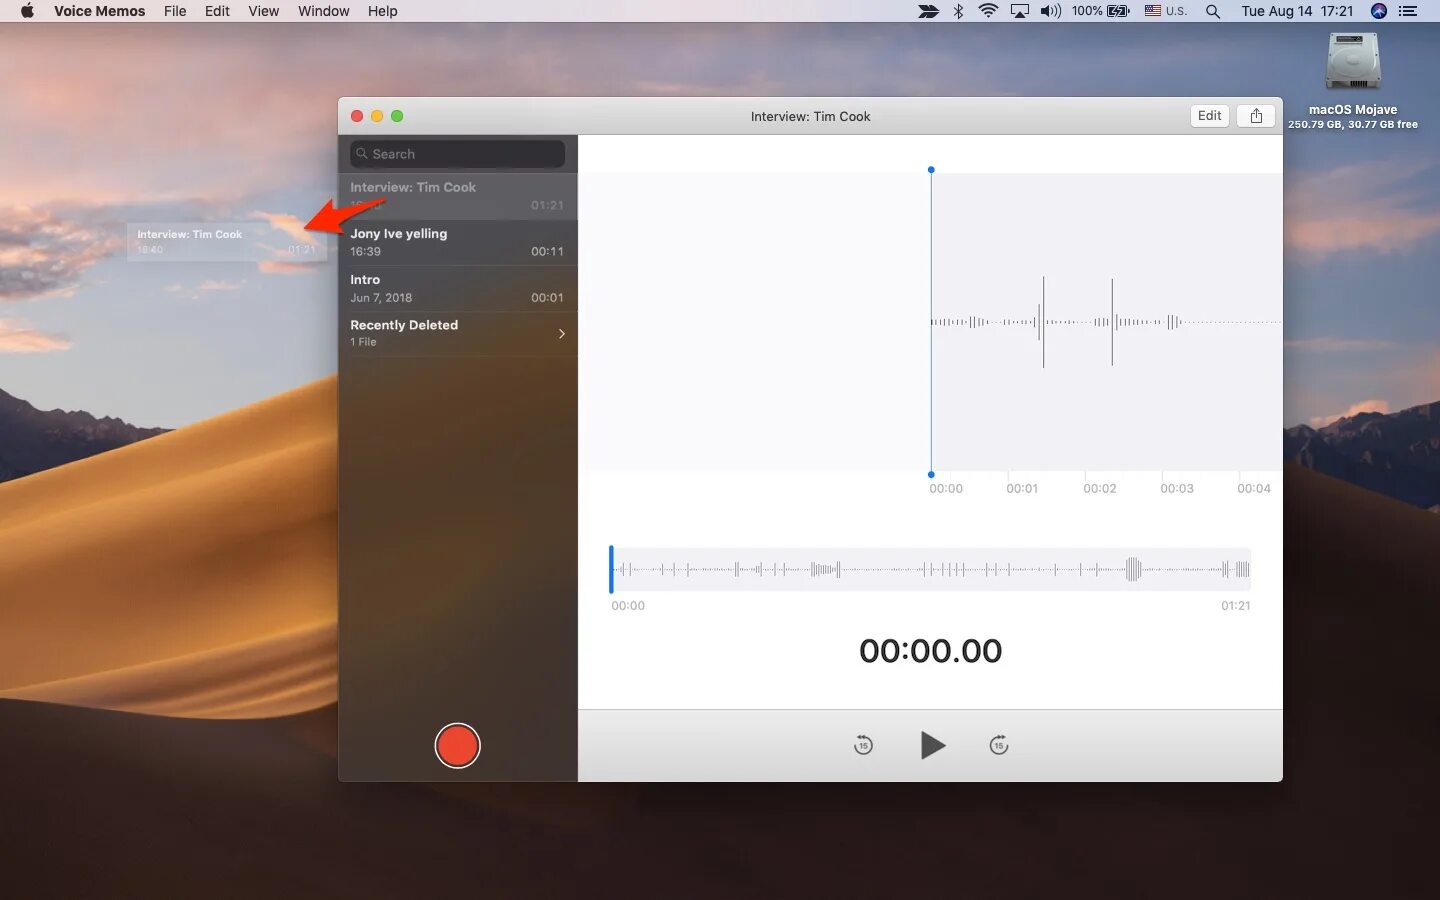Skip back 15 seconds
Image resolution: width=1440 pixels, height=900 pixels.
coord(863,745)
